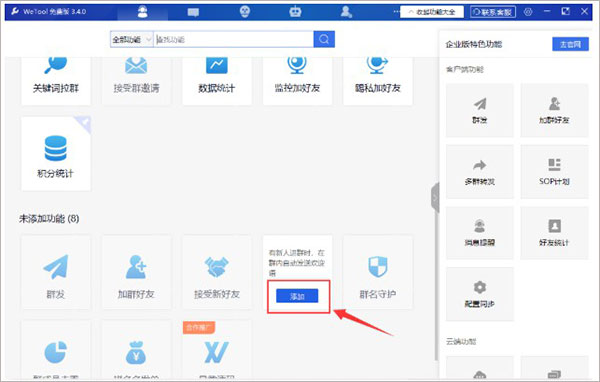Open the 关键词拉群 feature card

pyautogui.click(x=56, y=81)
